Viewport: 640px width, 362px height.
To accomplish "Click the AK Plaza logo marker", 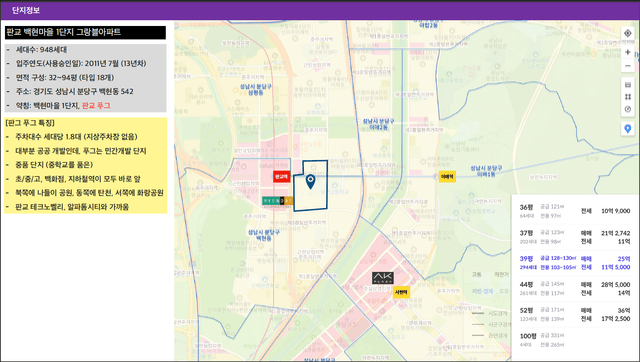I will 383,278.
